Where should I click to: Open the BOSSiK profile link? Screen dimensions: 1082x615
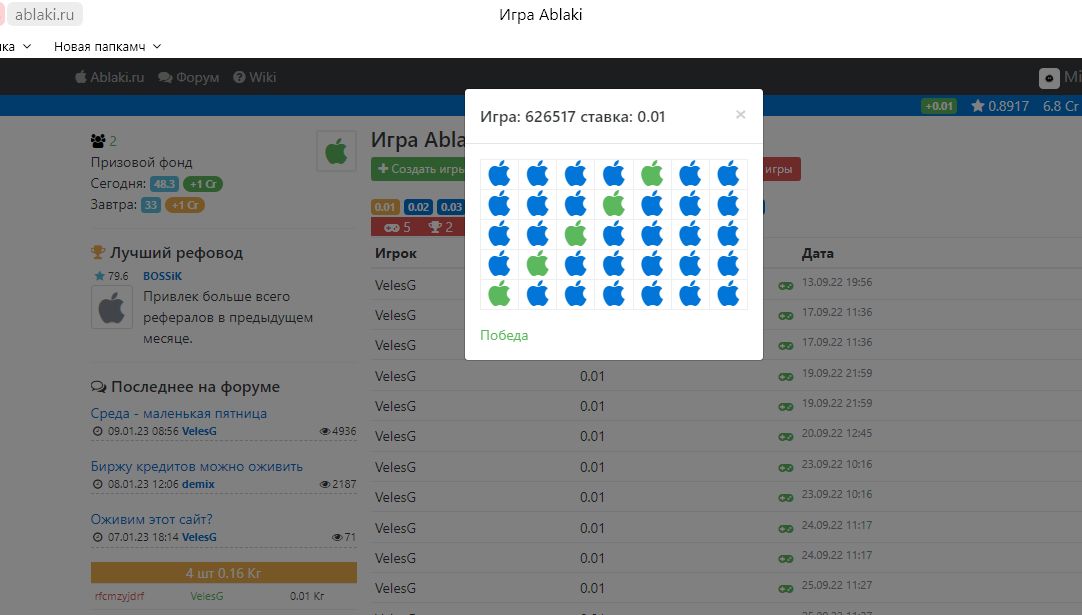coord(162,276)
